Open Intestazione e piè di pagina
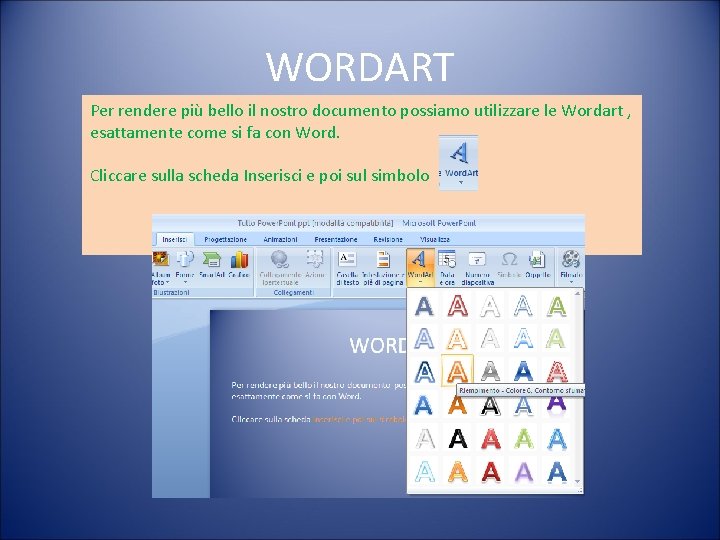The height and width of the screenshot is (540, 720). (383, 268)
